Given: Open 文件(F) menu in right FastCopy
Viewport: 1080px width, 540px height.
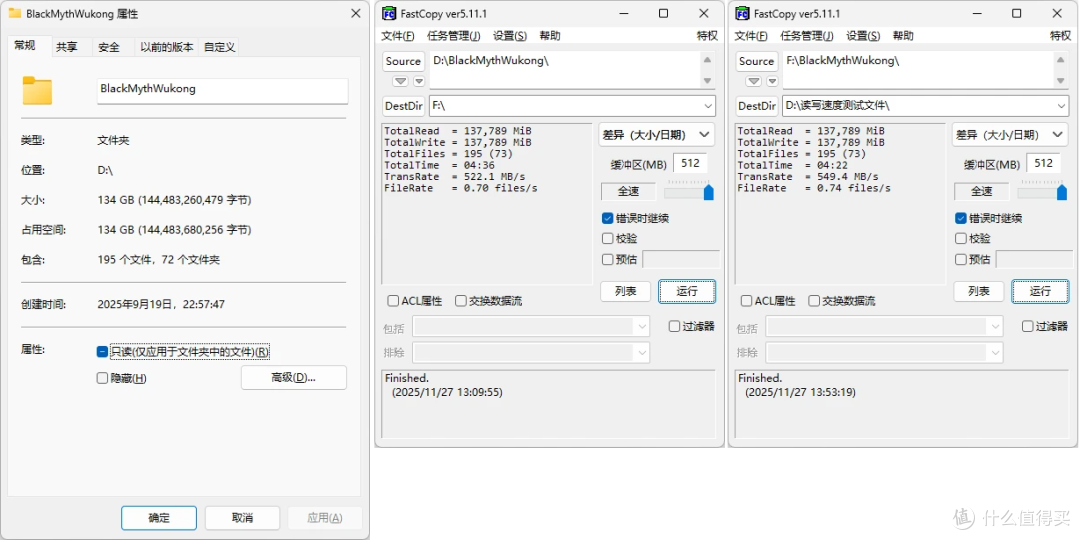Looking at the screenshot, I should coord(751,36).
